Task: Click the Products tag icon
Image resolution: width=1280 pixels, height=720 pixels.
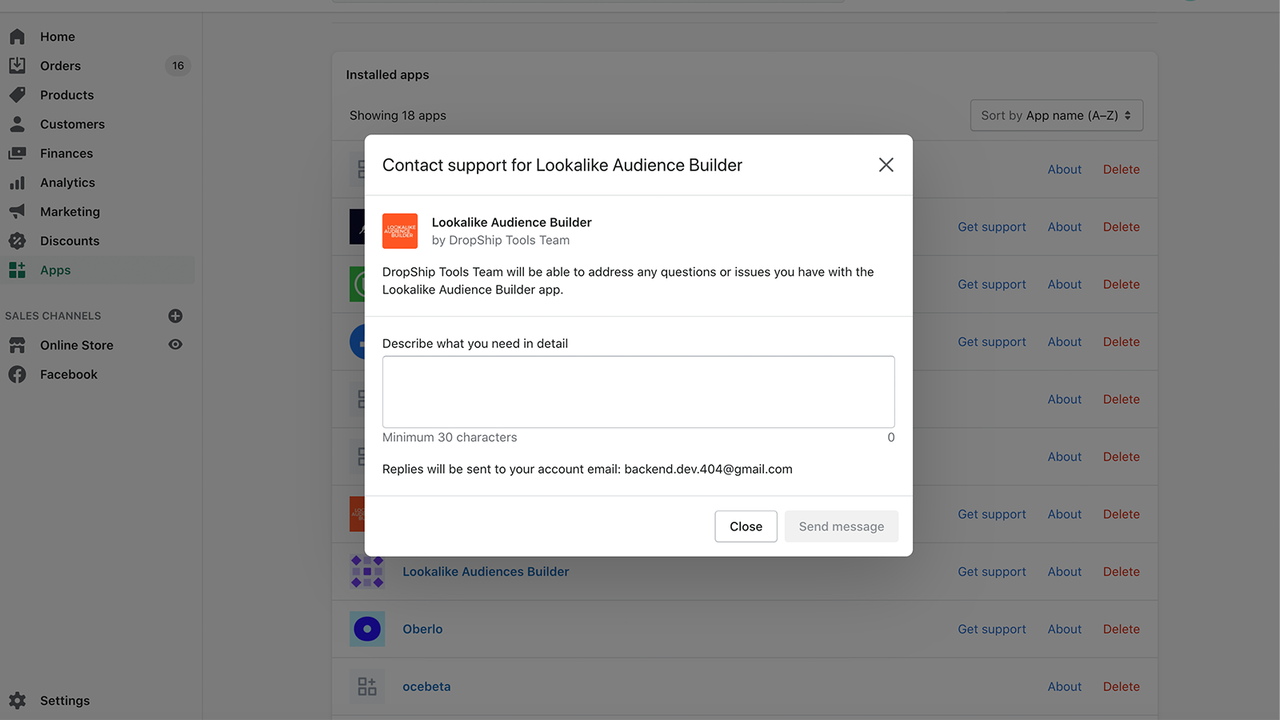Action: coord(17,95)
